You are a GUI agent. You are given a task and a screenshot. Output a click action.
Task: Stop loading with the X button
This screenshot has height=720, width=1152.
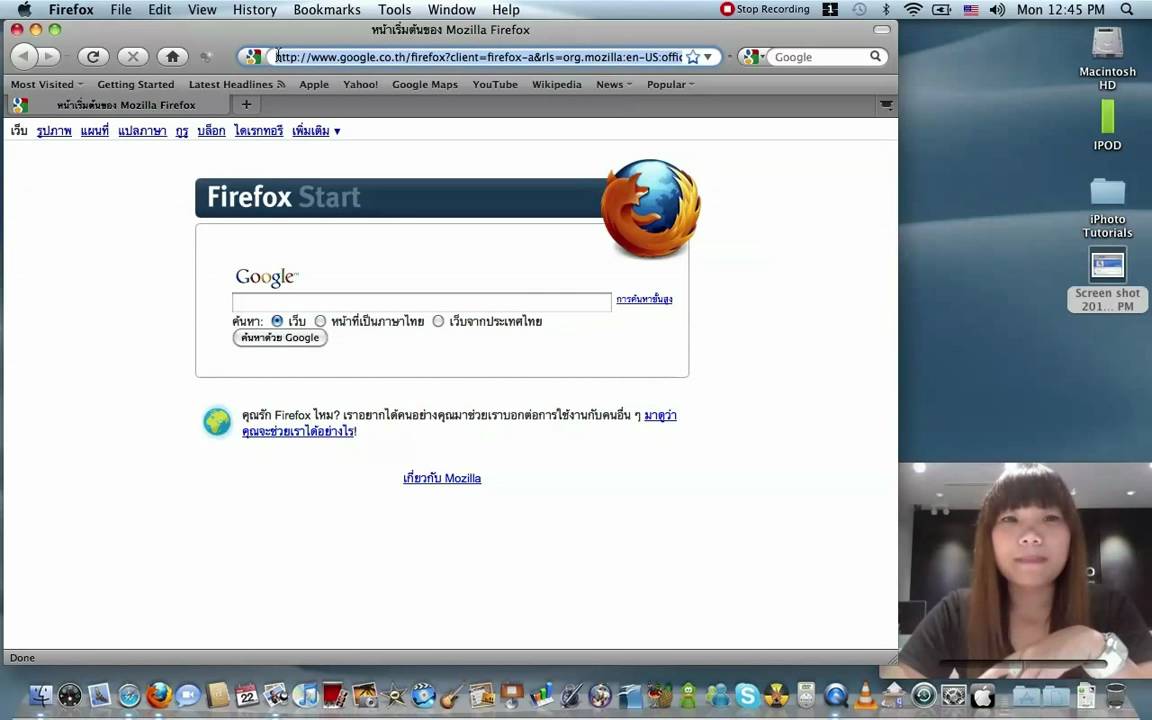133,57
